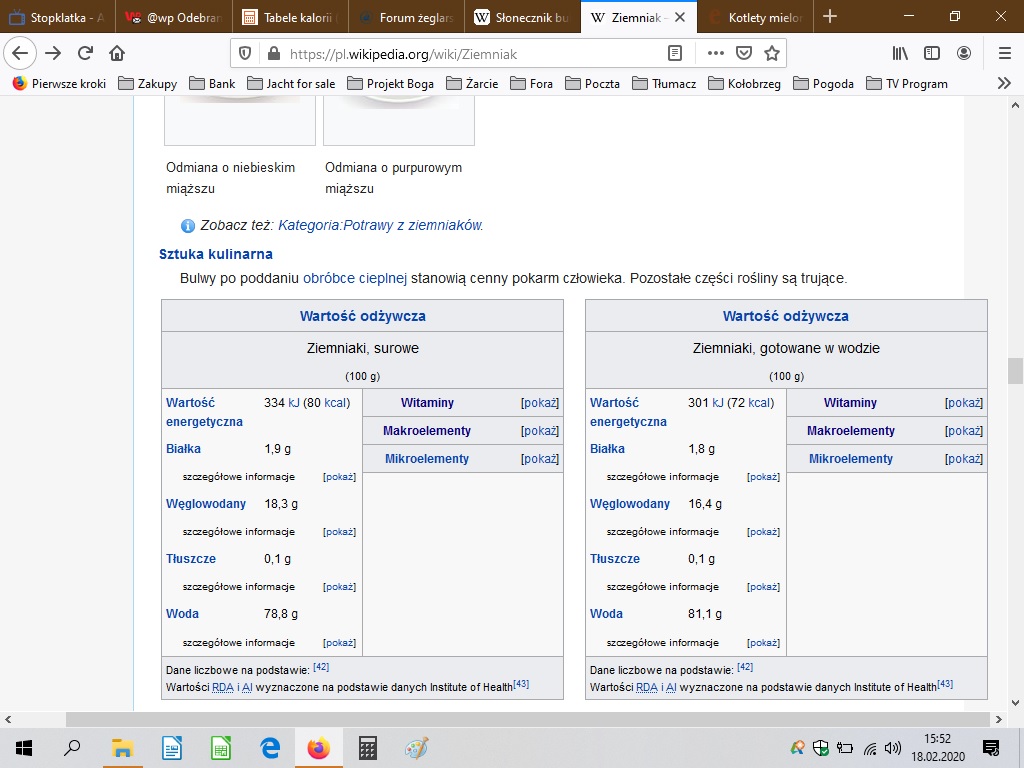Image resolution: width=1024 pixels, height=768 pixels.
Task: Show more bookmarks with chevron arrow
Action: (1004, 84)
